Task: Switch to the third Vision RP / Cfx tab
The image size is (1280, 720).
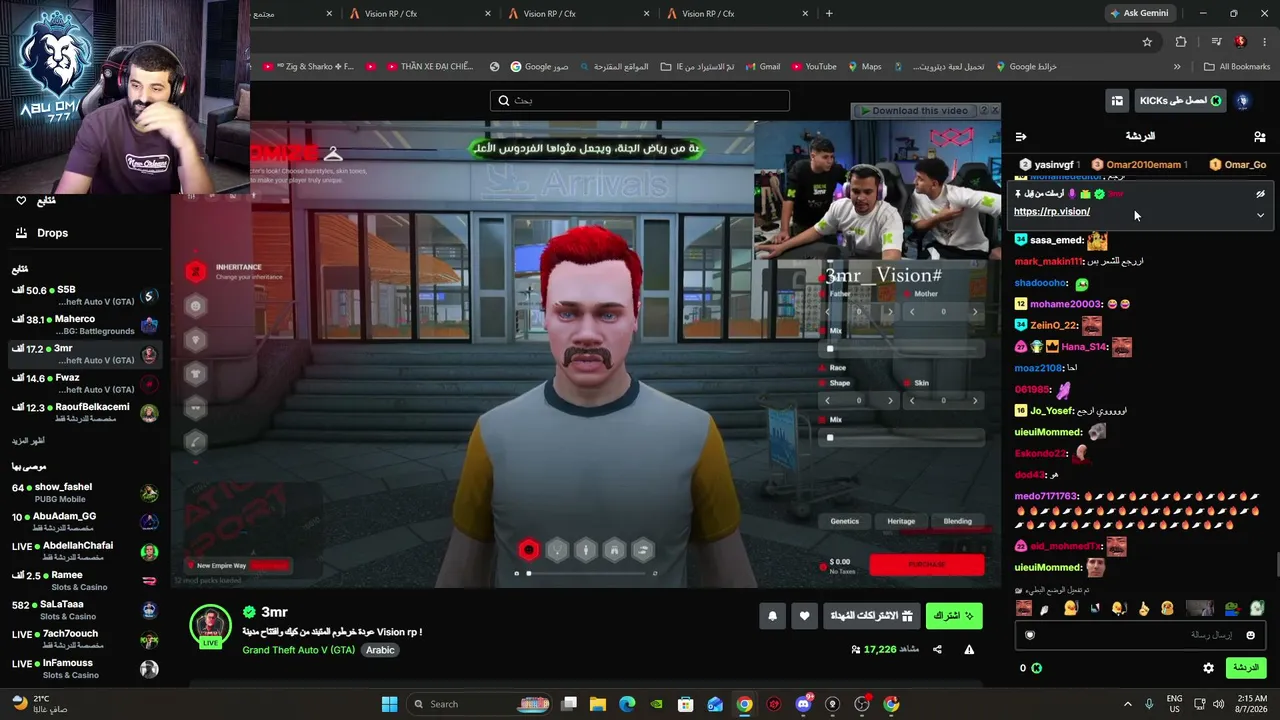Action: (x=737, y=13)
